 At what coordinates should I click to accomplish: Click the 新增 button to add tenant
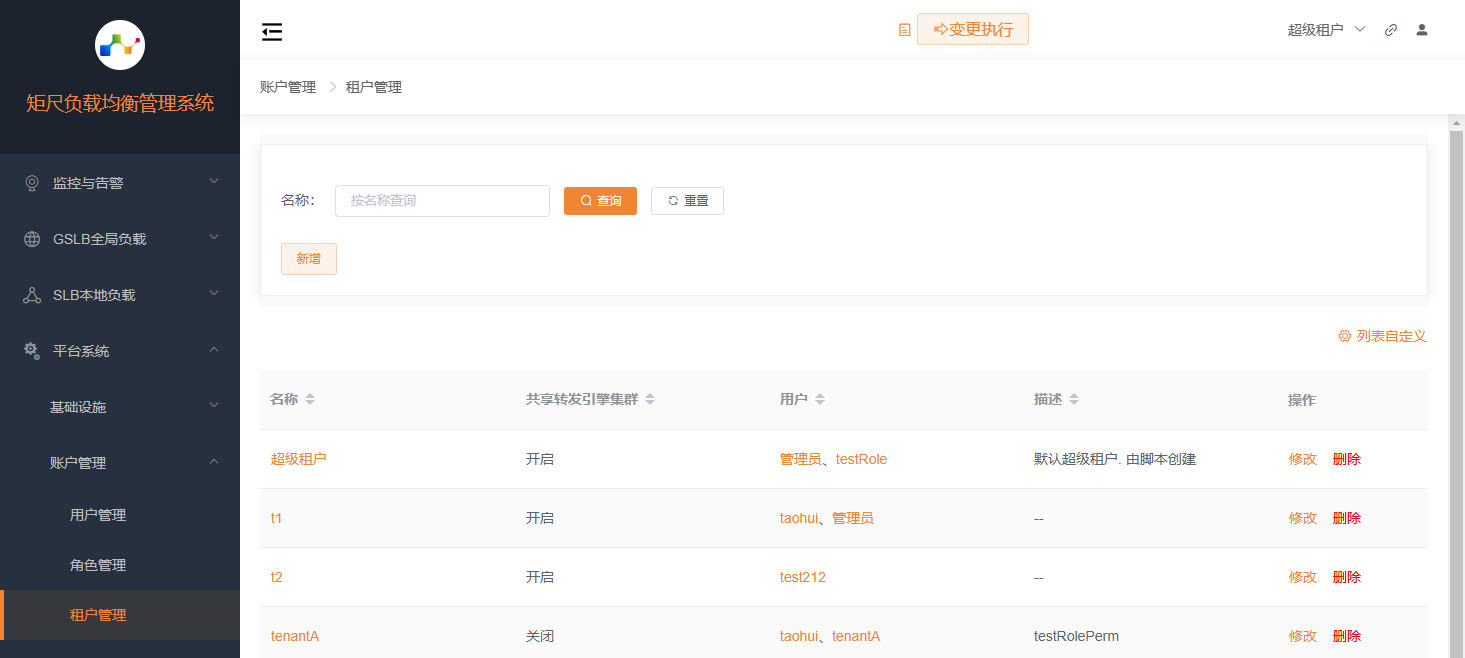pyautogui.click(x=308, y=259)
